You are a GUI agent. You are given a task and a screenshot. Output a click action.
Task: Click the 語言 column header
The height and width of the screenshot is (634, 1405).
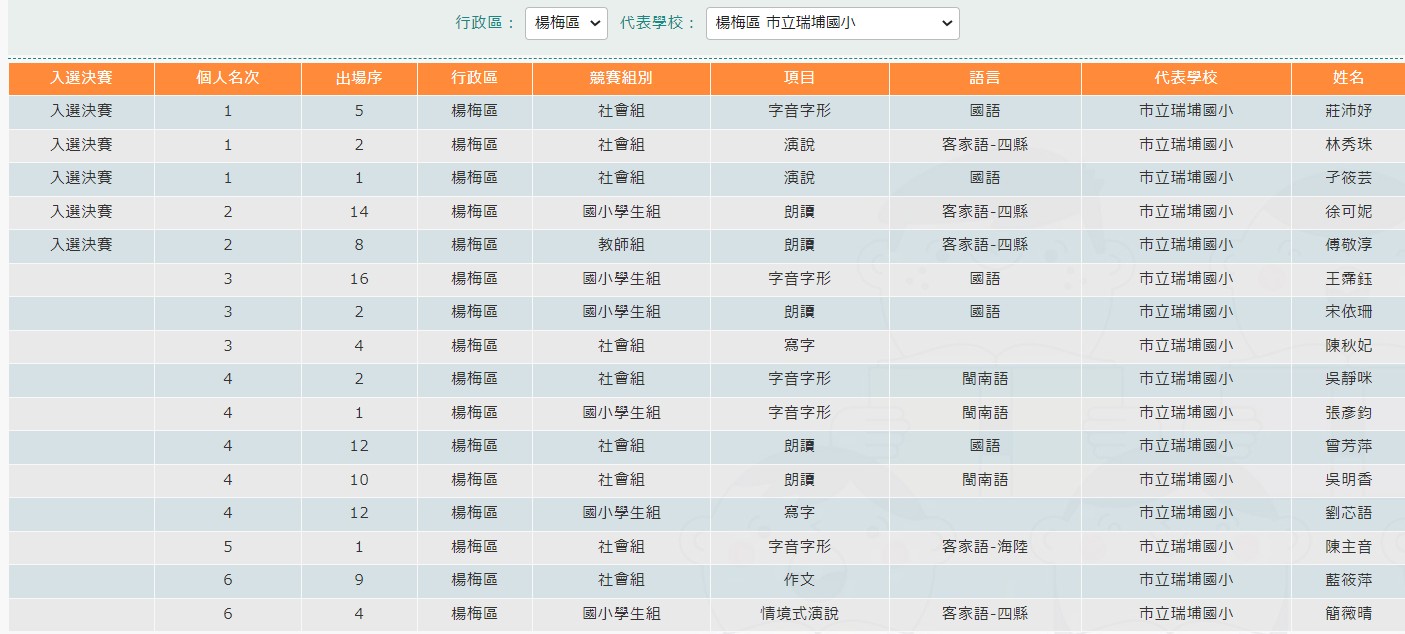pyautogui.click(x=985, y=78)
